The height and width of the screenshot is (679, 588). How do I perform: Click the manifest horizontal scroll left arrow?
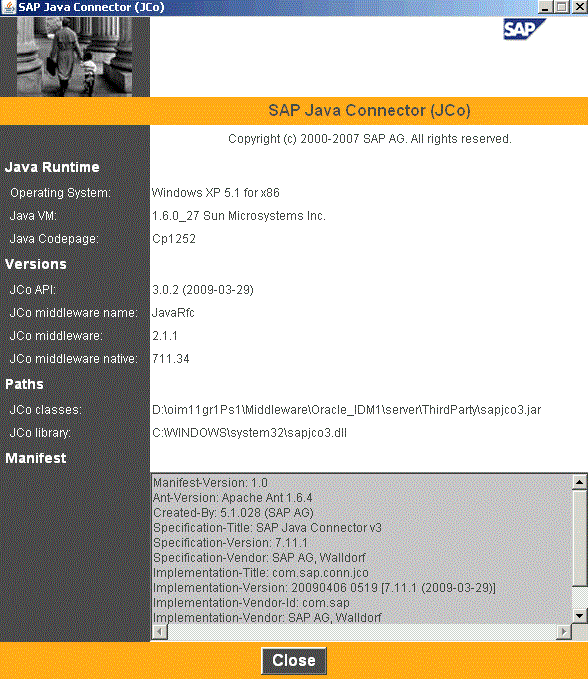point(159,632)
